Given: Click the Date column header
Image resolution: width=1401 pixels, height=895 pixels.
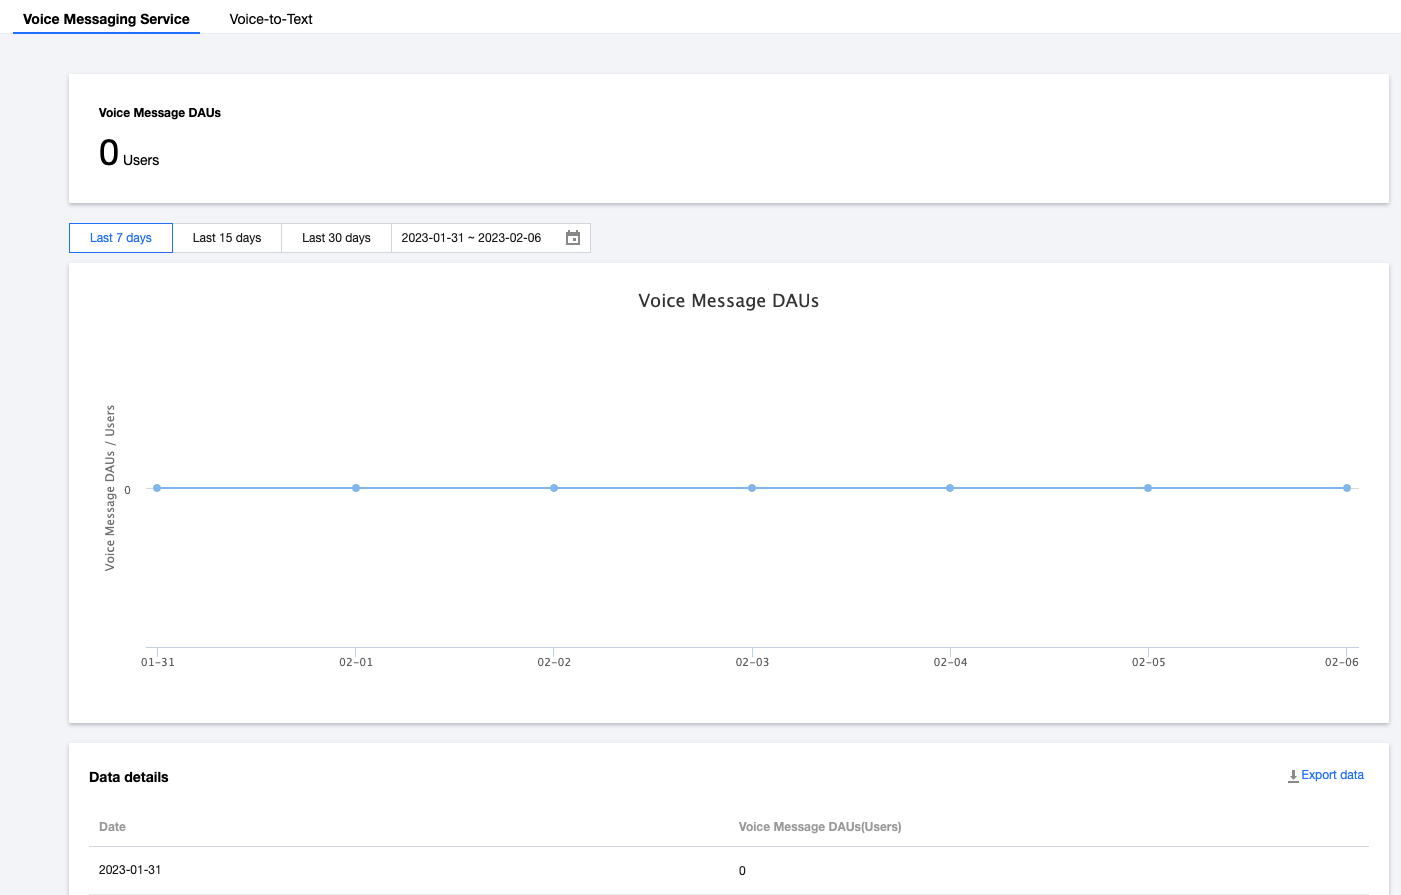Looking at the screenshot, I should pos(112,827).
